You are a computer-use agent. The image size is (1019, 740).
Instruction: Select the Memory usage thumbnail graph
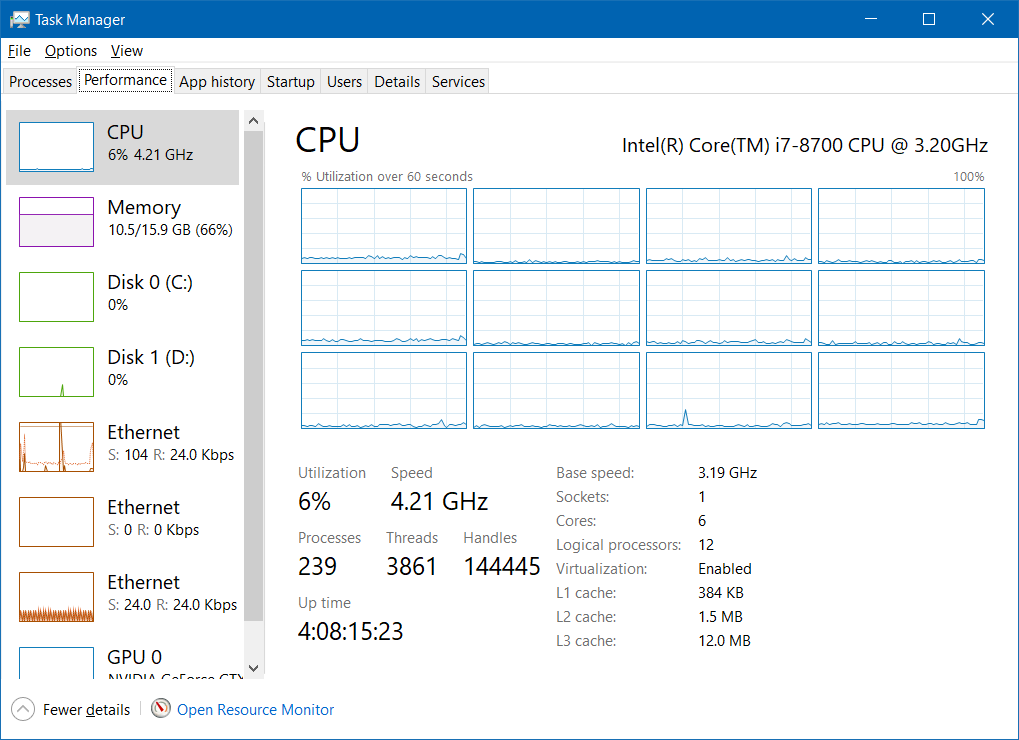(56, 222)
